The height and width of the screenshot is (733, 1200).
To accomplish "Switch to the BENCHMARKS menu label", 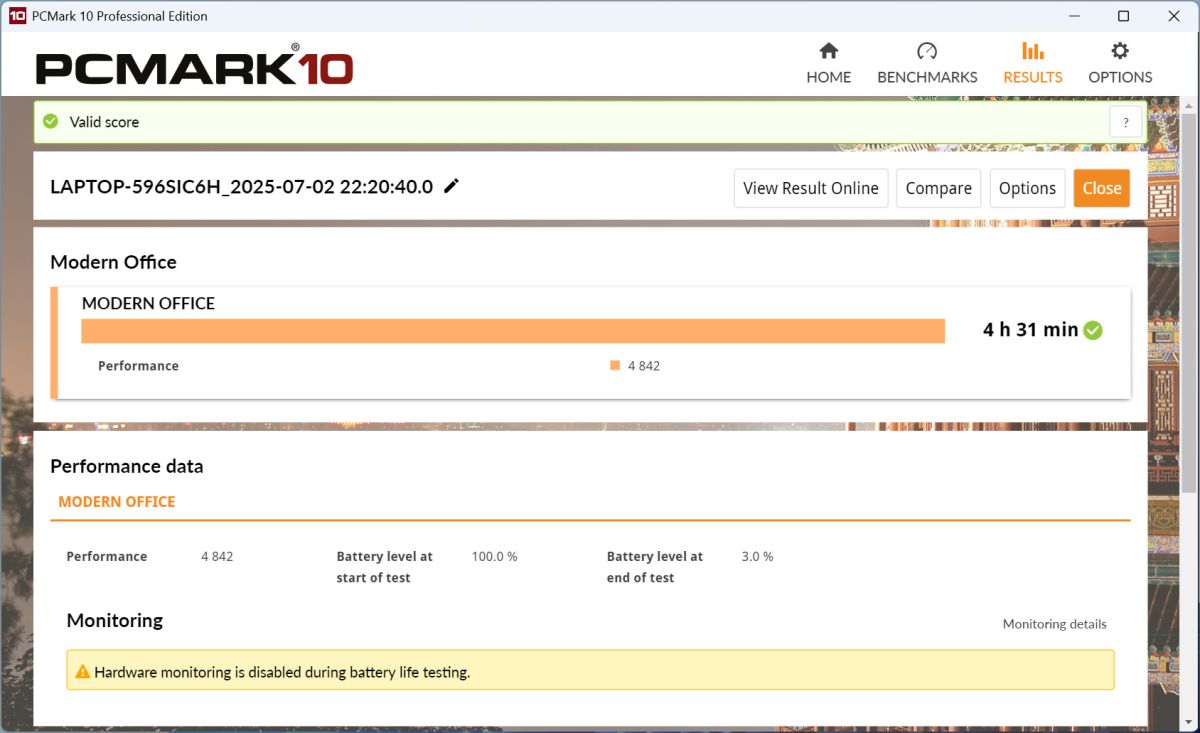I will pos(927,77).
